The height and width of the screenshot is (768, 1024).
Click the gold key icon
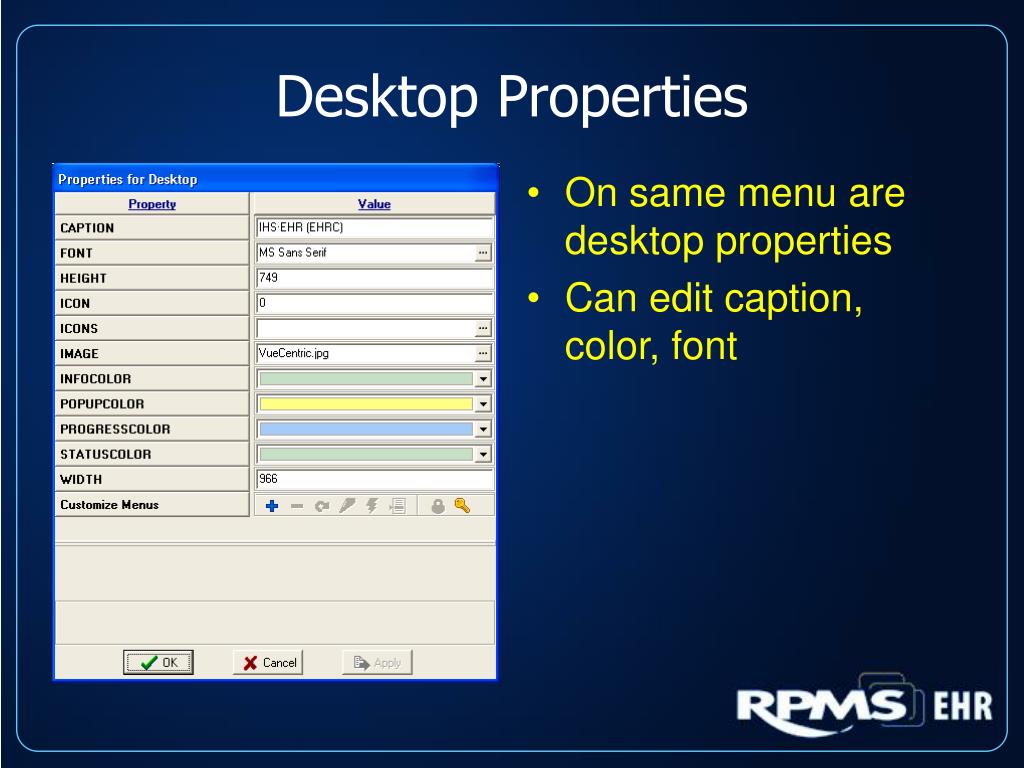coord(462,505)
